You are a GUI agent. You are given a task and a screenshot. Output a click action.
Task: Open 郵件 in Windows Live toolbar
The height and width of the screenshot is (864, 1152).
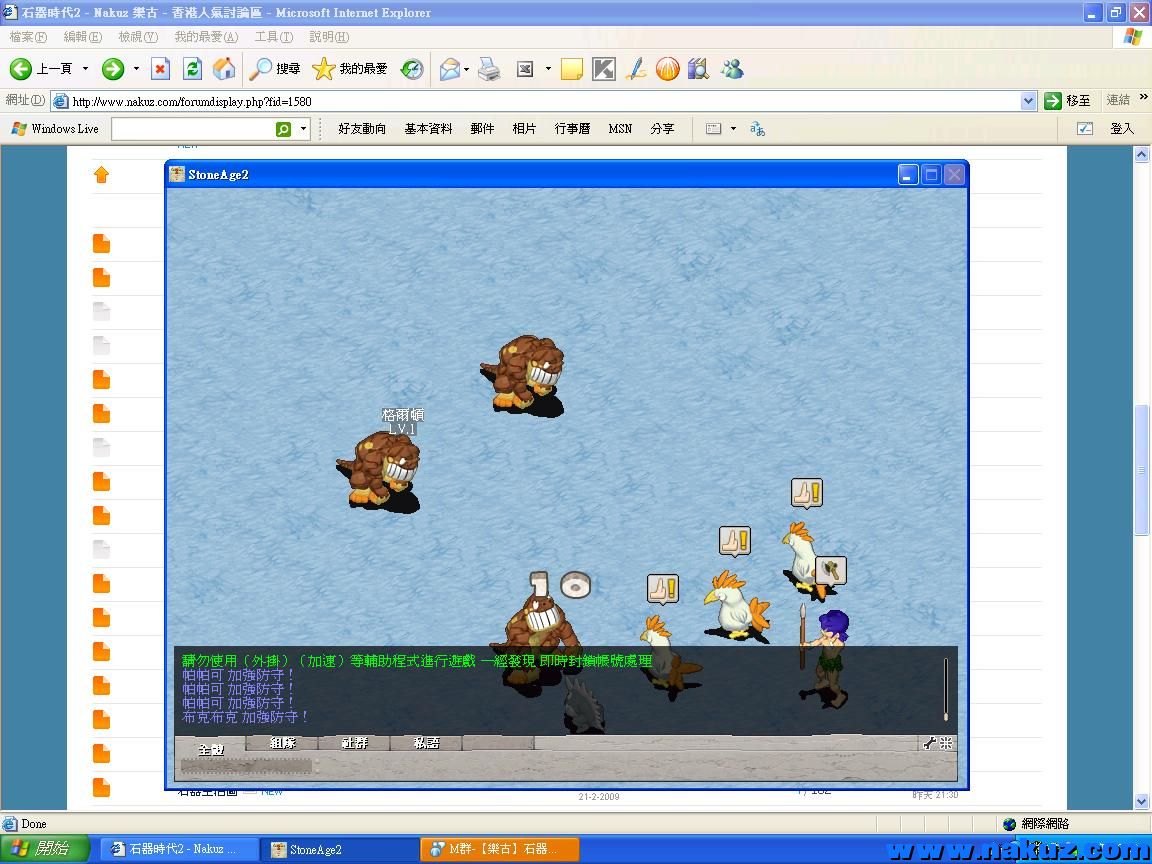[482, 129]
